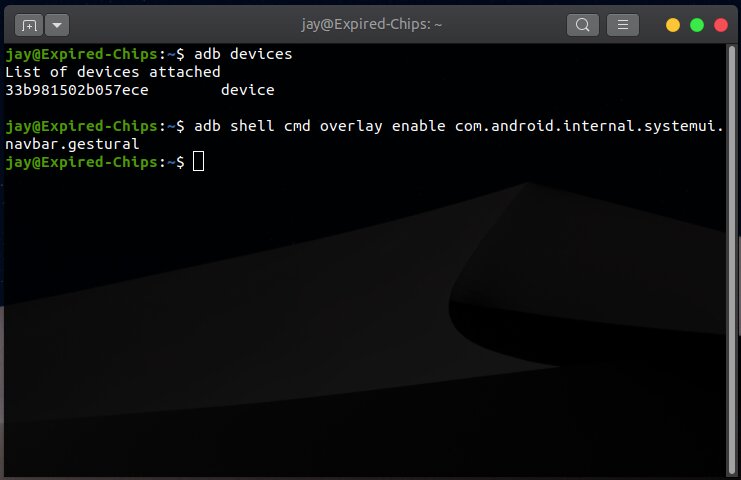This screenshot has width=741, height=480.
Task: Click the cursor block at the last prompt
Action: click(198, 162)
